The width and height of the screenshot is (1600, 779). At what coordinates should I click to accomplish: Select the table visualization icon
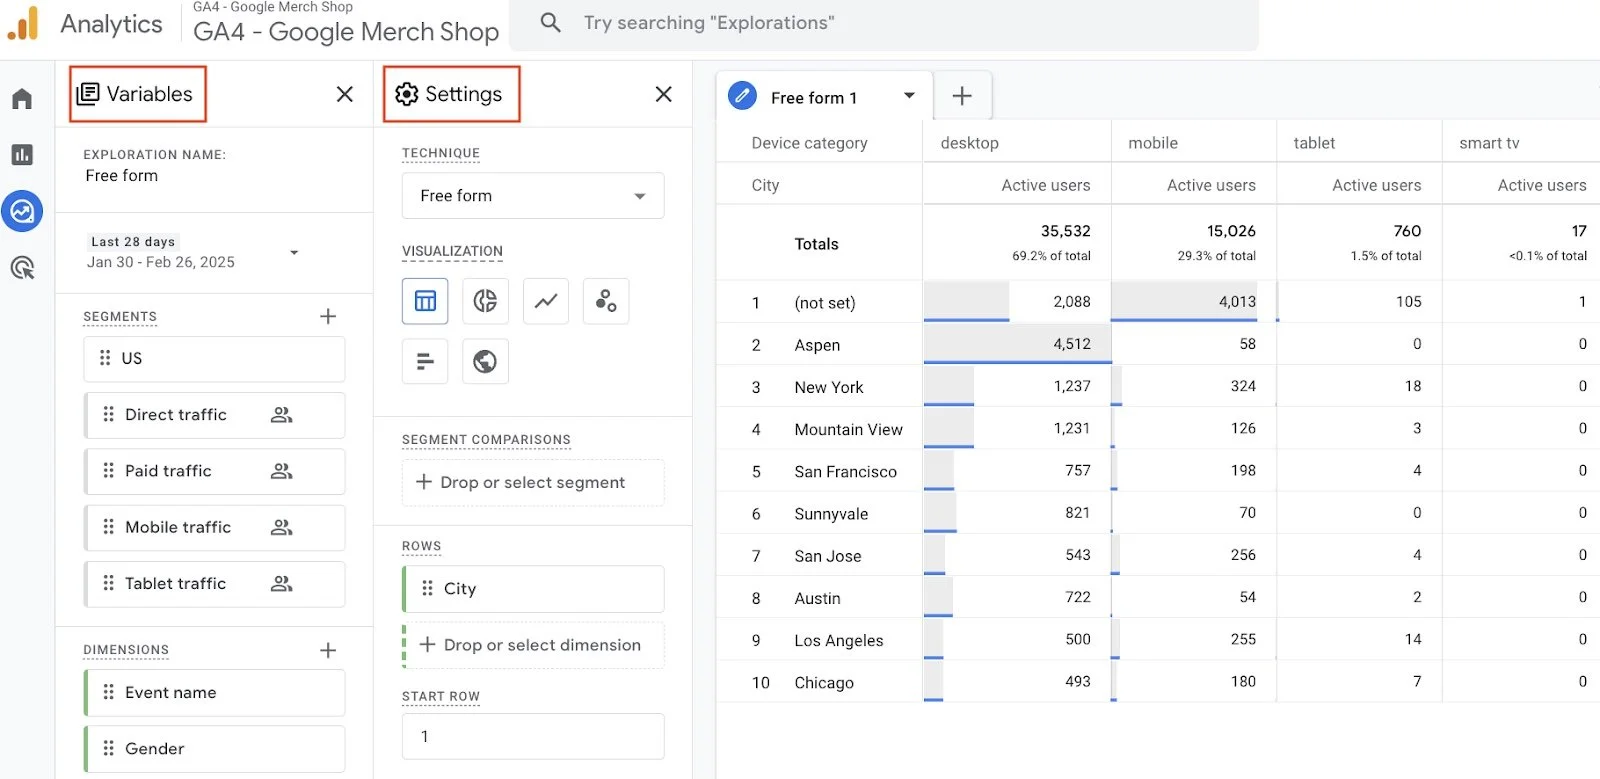coord(425,301)
